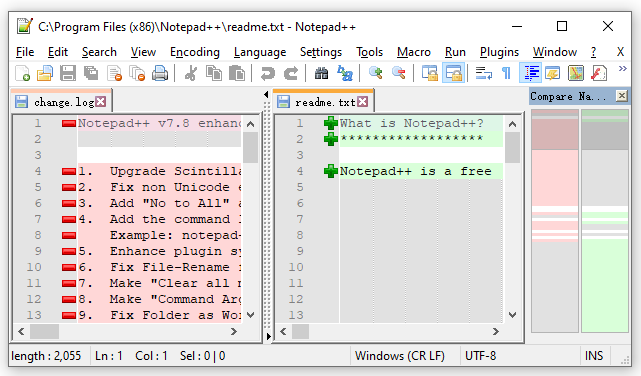The image size is (641, 376).
Task: Click the Close document toolbar icon
Action: click(x=114, y=74)
